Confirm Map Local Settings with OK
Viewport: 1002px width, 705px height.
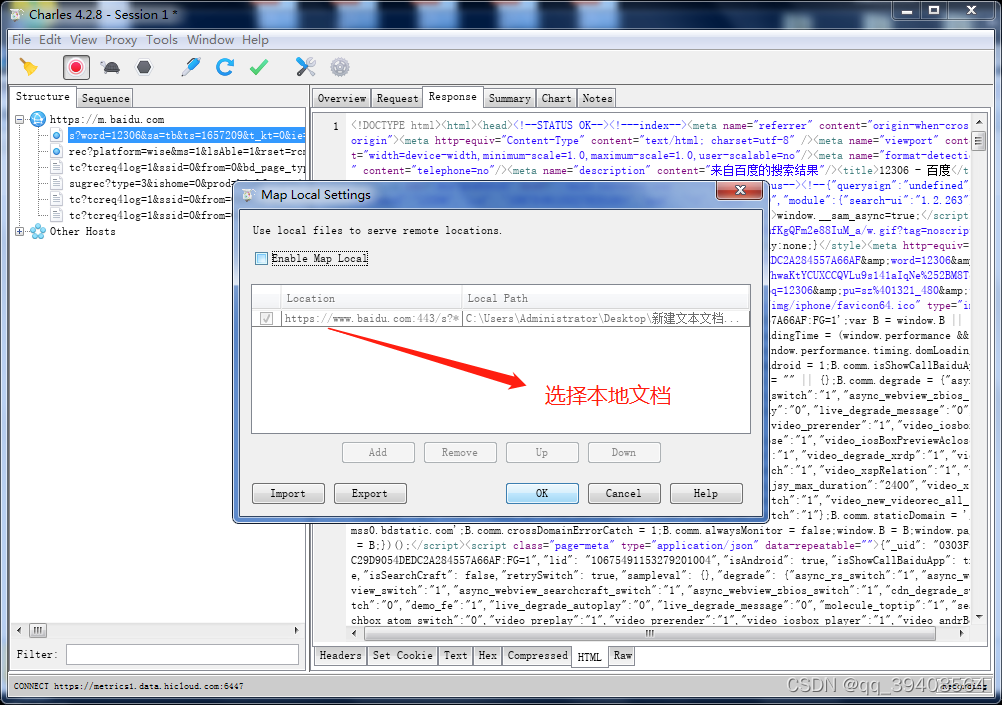(542, 493)
